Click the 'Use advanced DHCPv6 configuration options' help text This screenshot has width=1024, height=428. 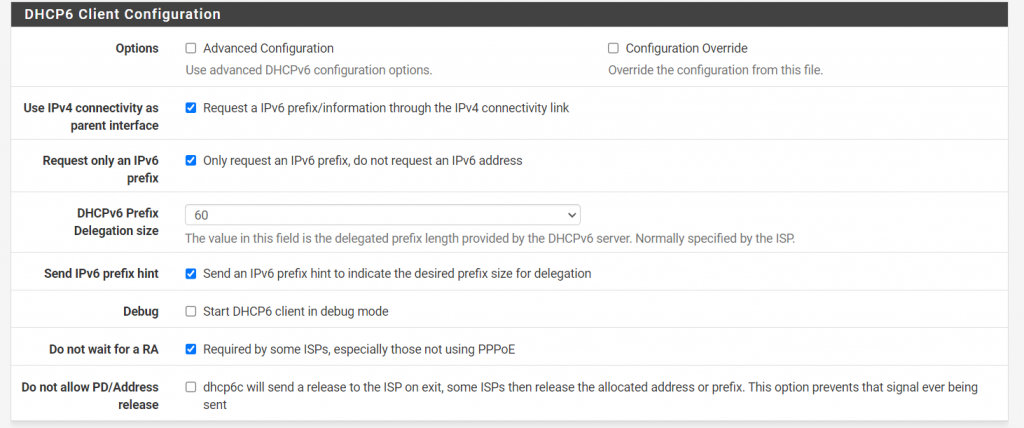click(309, 70)
